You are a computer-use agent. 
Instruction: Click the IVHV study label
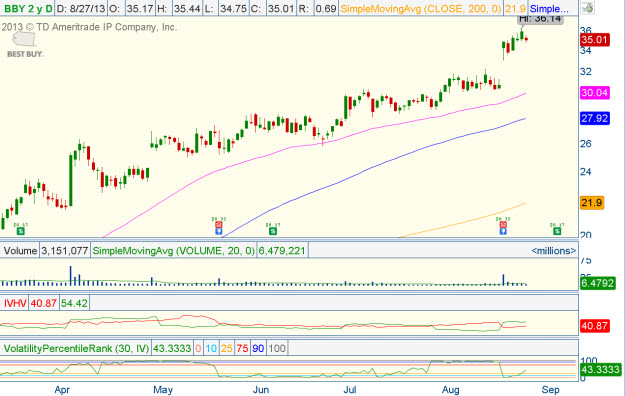(x=15, y=303)
